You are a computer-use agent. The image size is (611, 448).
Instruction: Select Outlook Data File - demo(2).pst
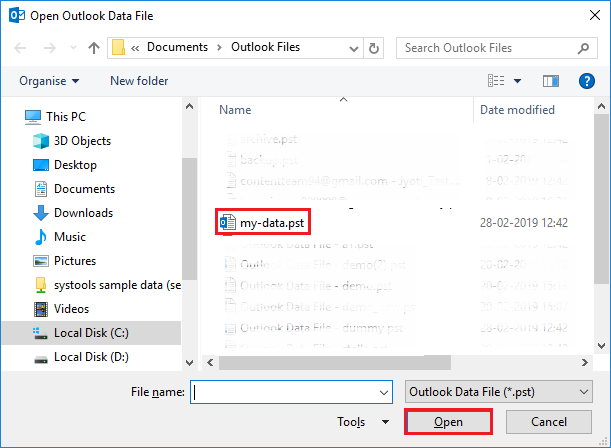pyautogui.click(x=323, y=265)
